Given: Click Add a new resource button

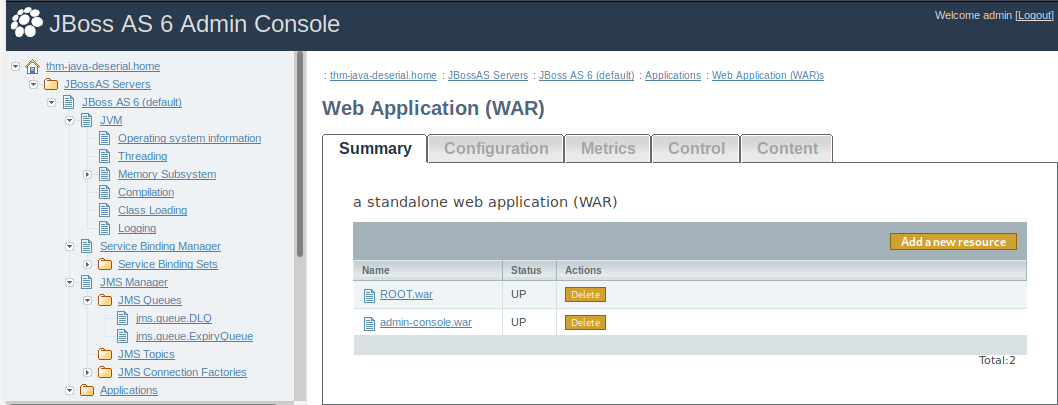Looking at the screenshot, I should (953, 242).
